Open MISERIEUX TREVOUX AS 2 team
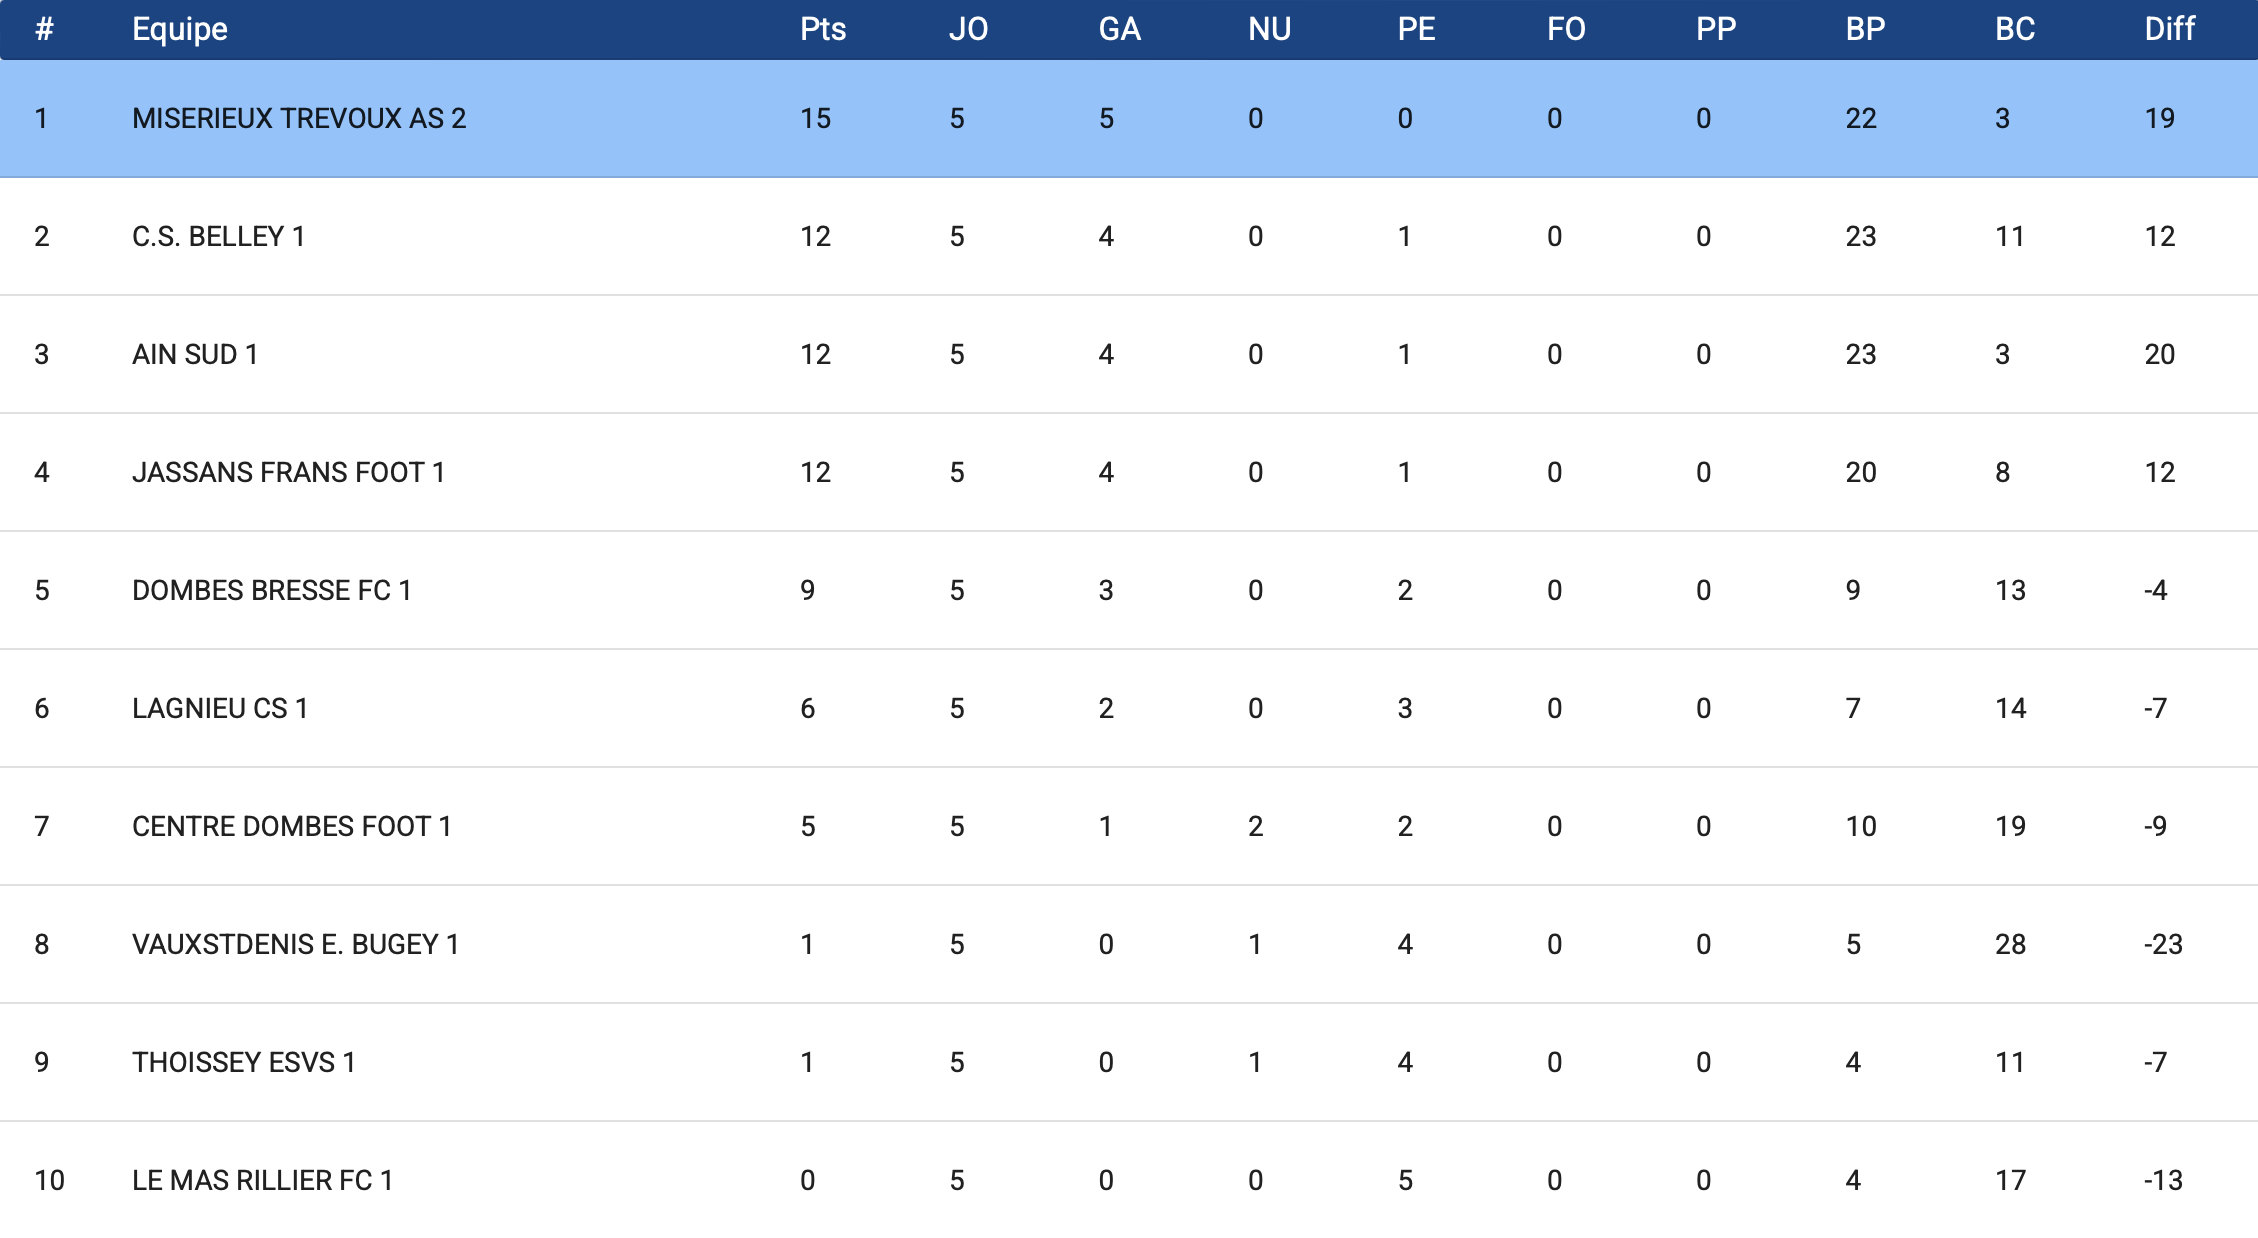The image size is (2258, 1238). pyautogui.click(x=299, y=118)
